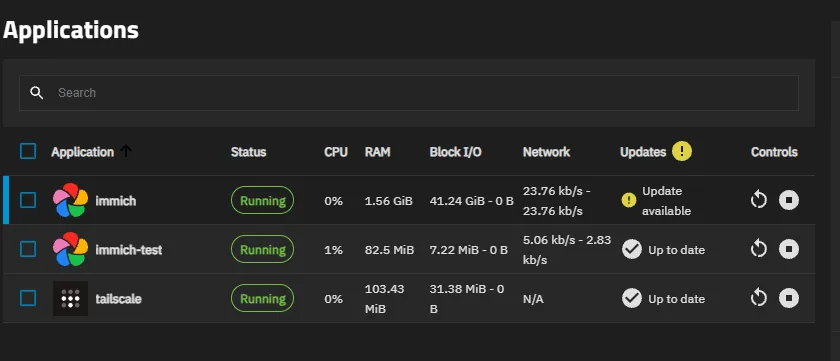
Task: Sort by the Block I/O column header
Action: pos(455,152)
